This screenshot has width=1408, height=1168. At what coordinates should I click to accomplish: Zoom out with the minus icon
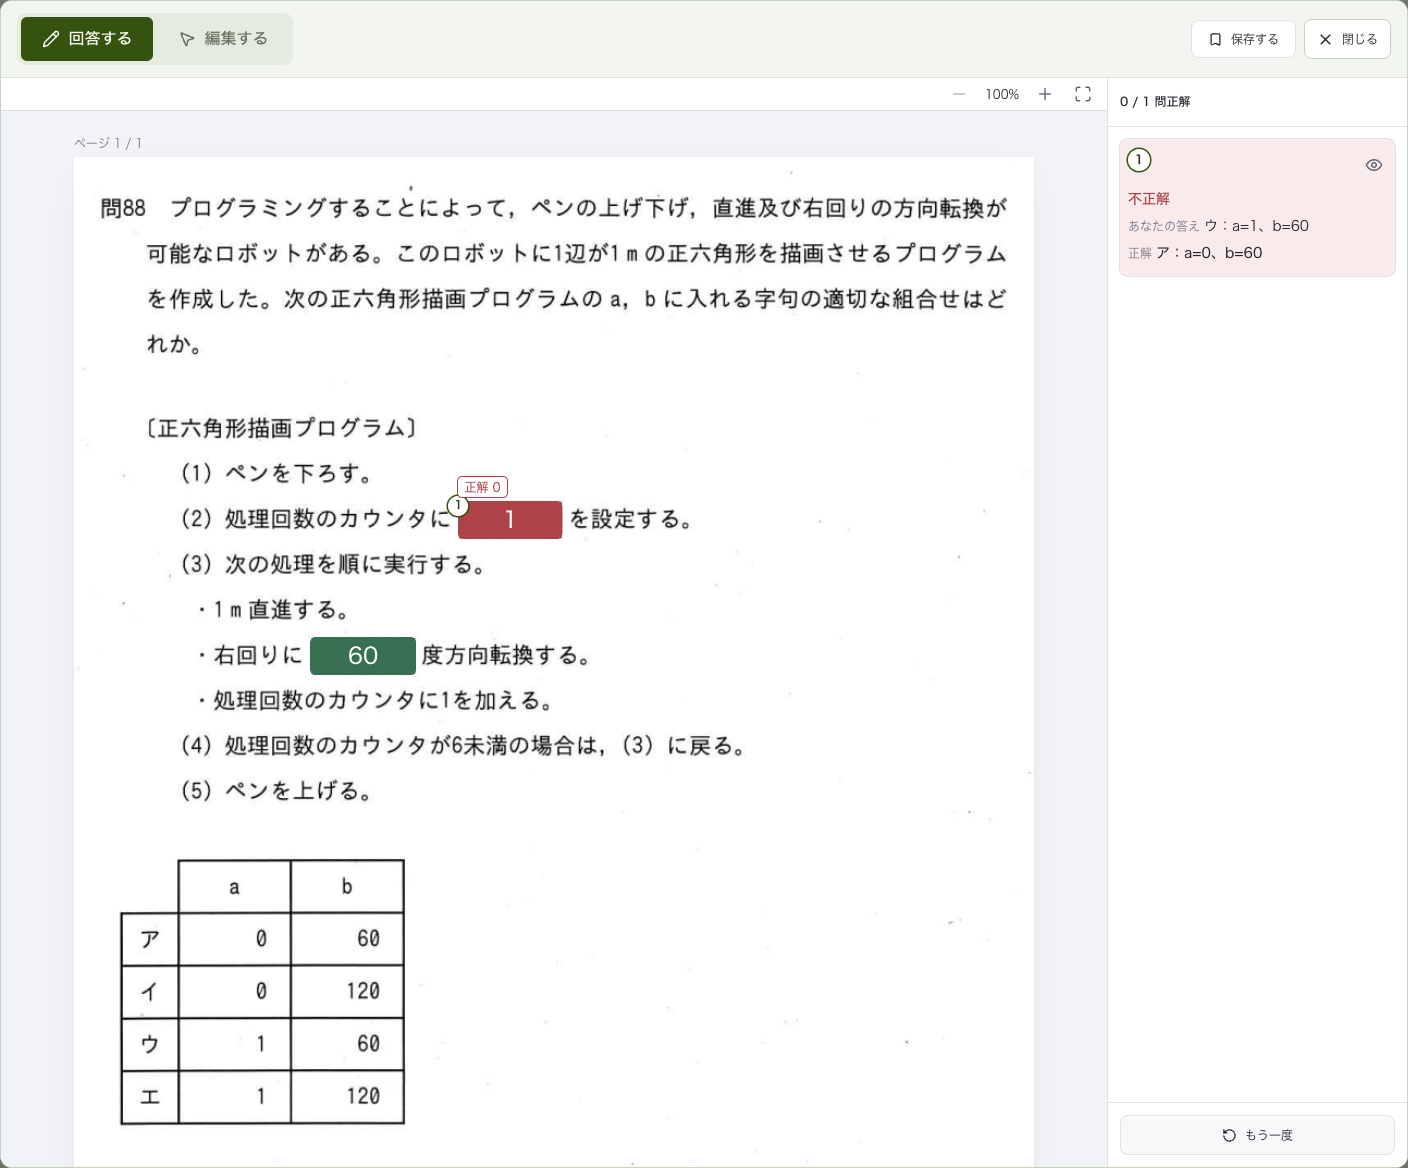tap(959, 94)
